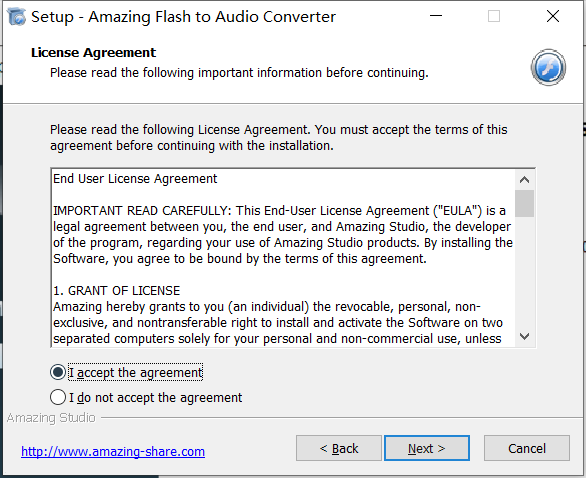The height and width of the screenshot is (478, 586).
Task: Click the scroll down arrow in license box
Action: click(x=524, y=336)
